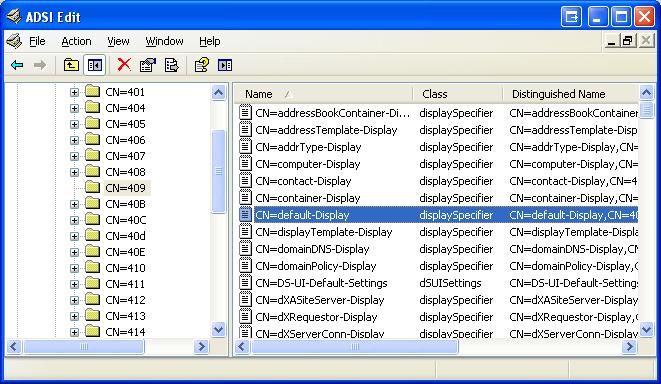Open the View menu
The width and height of the screenshot is (661, 384).
coord(118,41)
